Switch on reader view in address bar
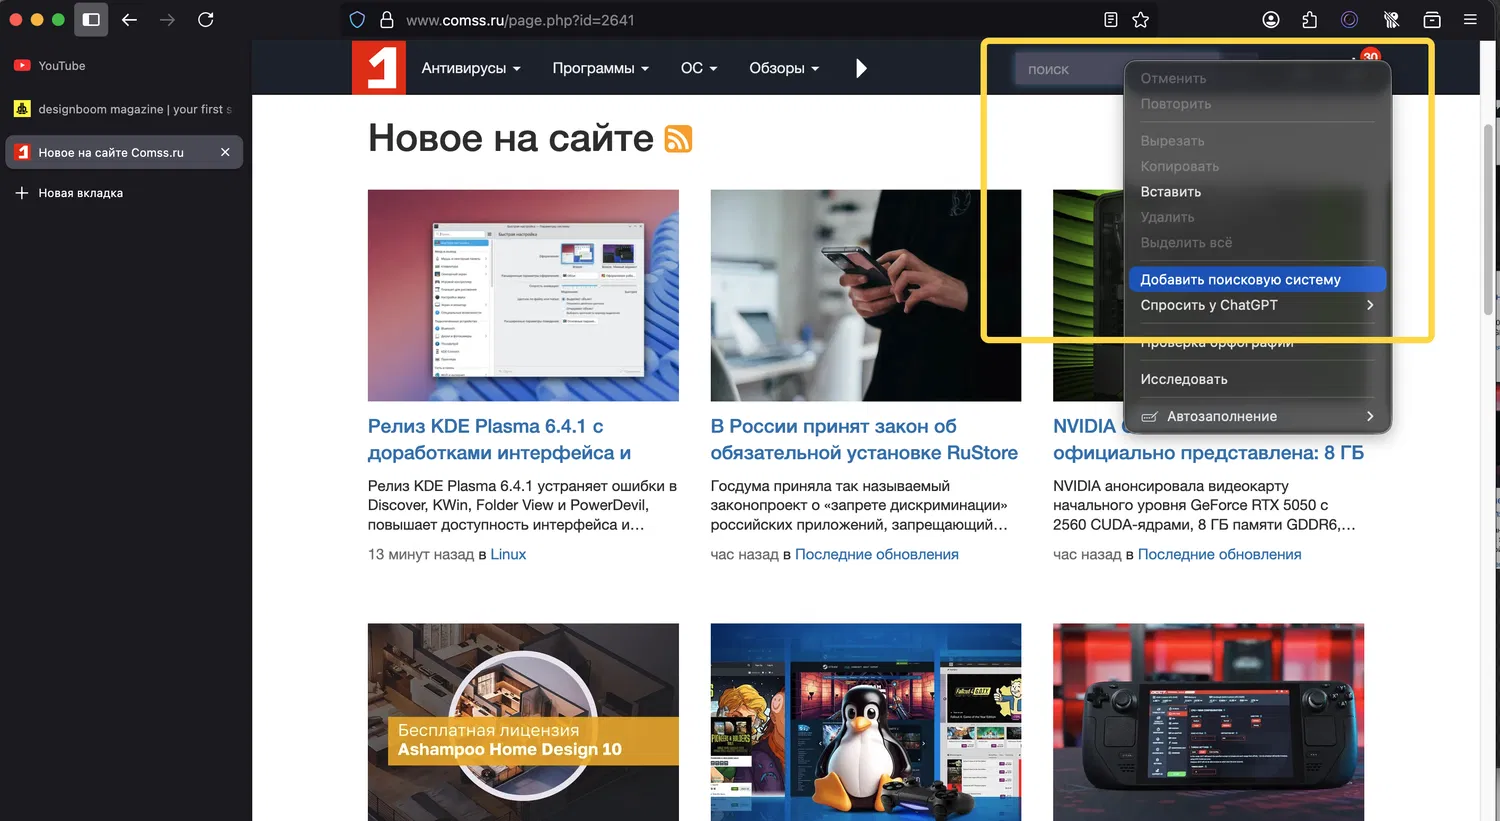The width and height of the screenshot is (1500, 821). pyautogui.click(x=1110, y=20)
